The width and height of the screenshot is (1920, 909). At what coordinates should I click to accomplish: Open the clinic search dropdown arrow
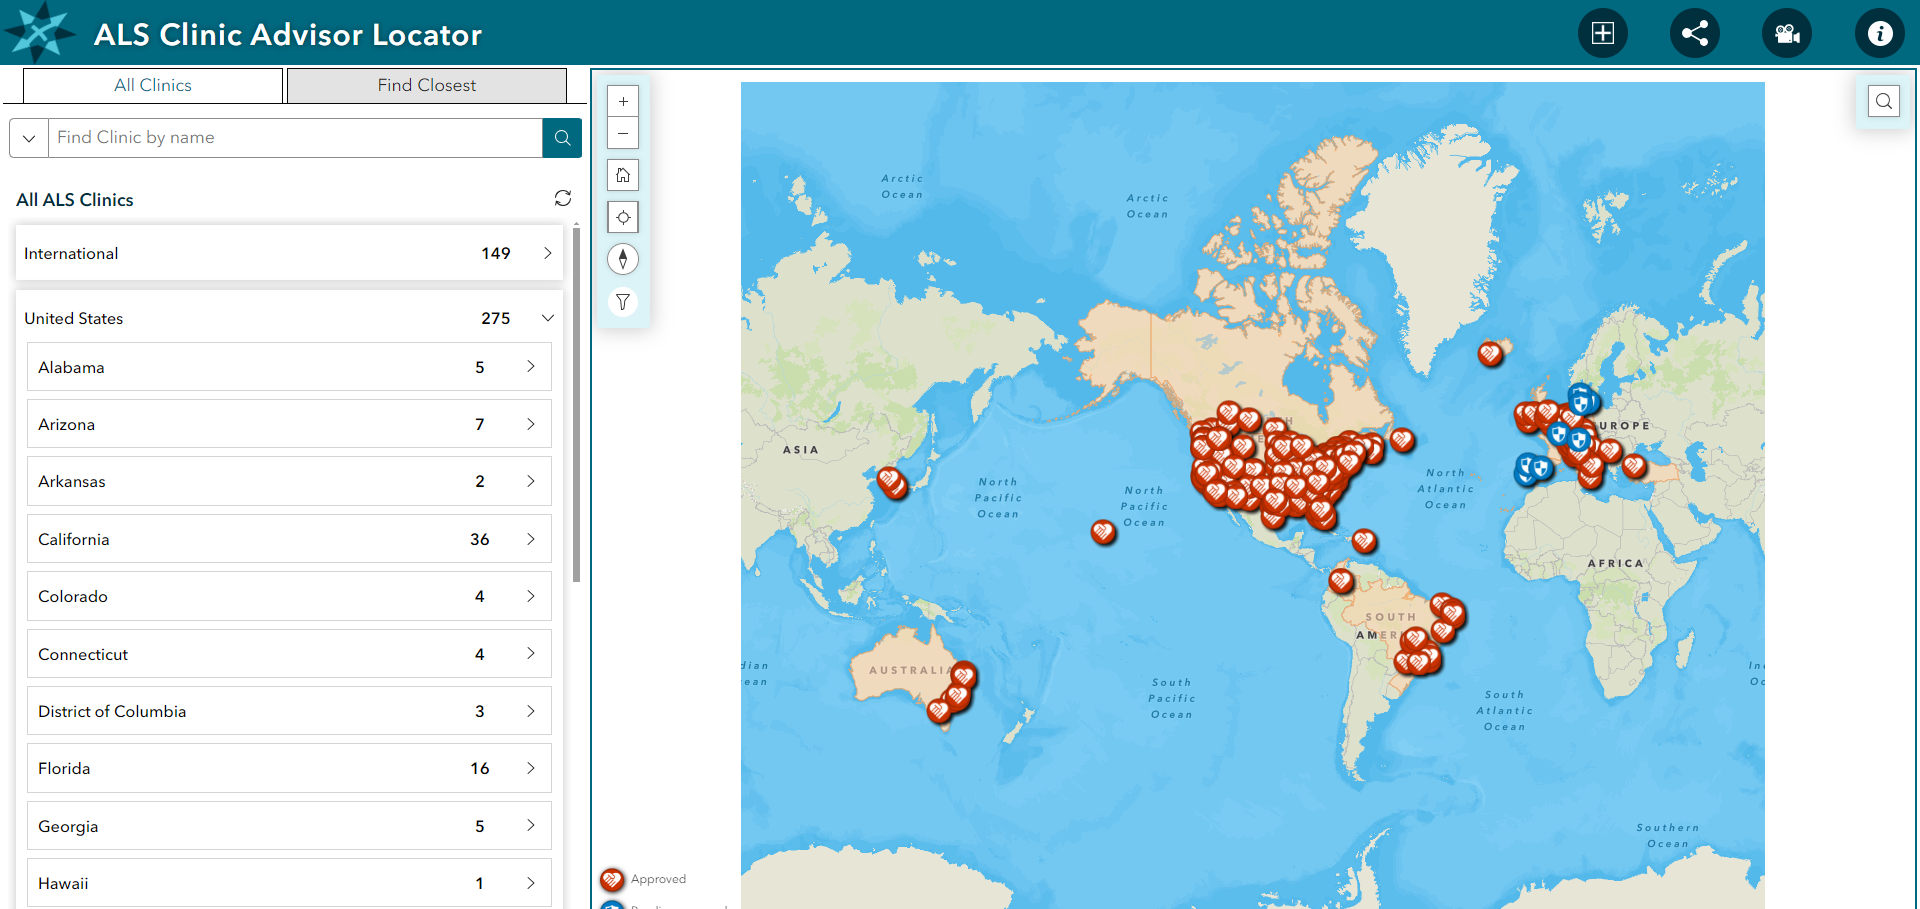point(29,138)
